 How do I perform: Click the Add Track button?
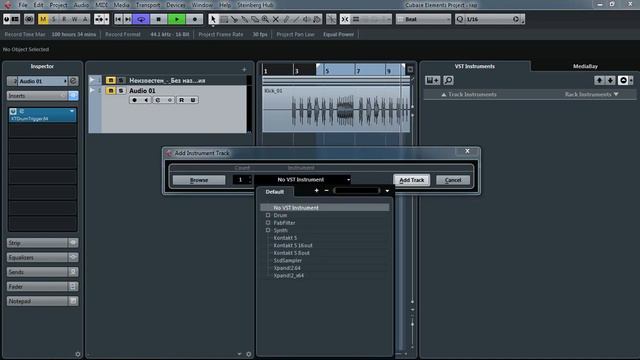click(411, 180)
